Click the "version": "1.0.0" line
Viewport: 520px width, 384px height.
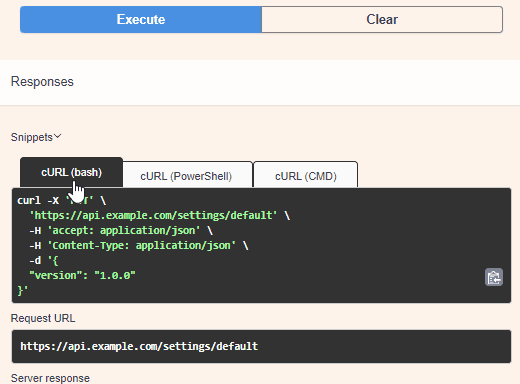coord(82,275)
